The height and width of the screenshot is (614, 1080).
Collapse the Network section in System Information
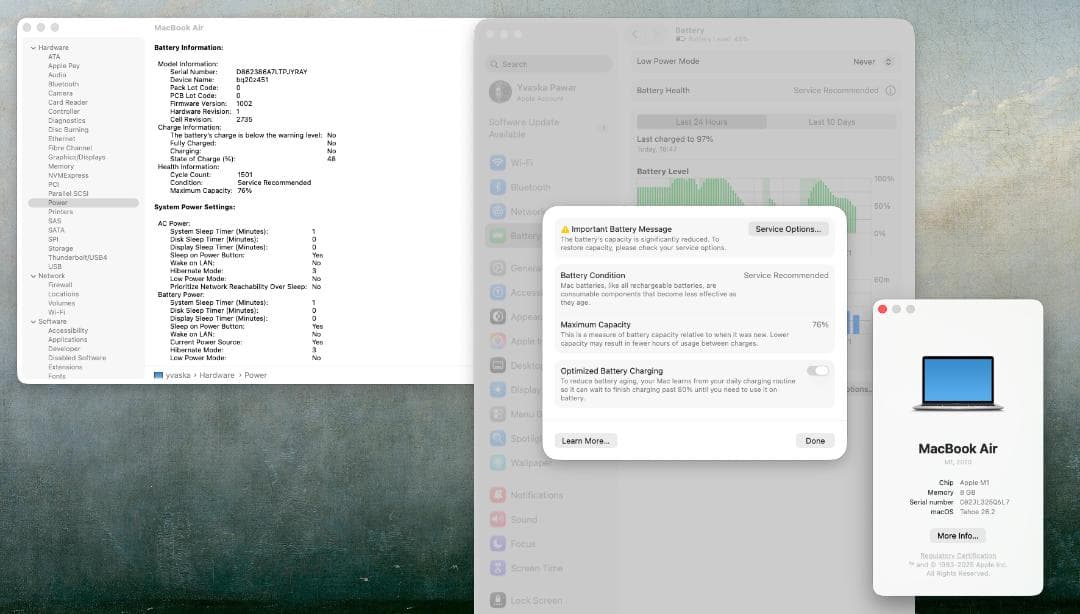33,276
